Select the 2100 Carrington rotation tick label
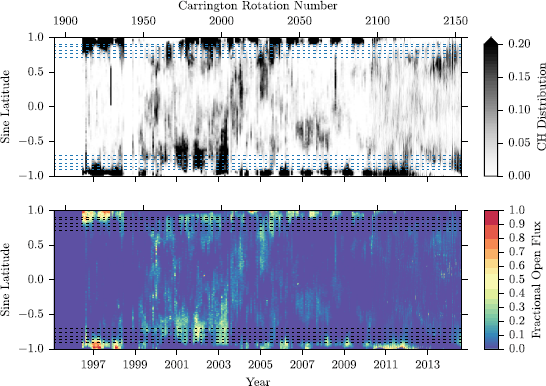The image size is (546, 386). click(377, 21)
